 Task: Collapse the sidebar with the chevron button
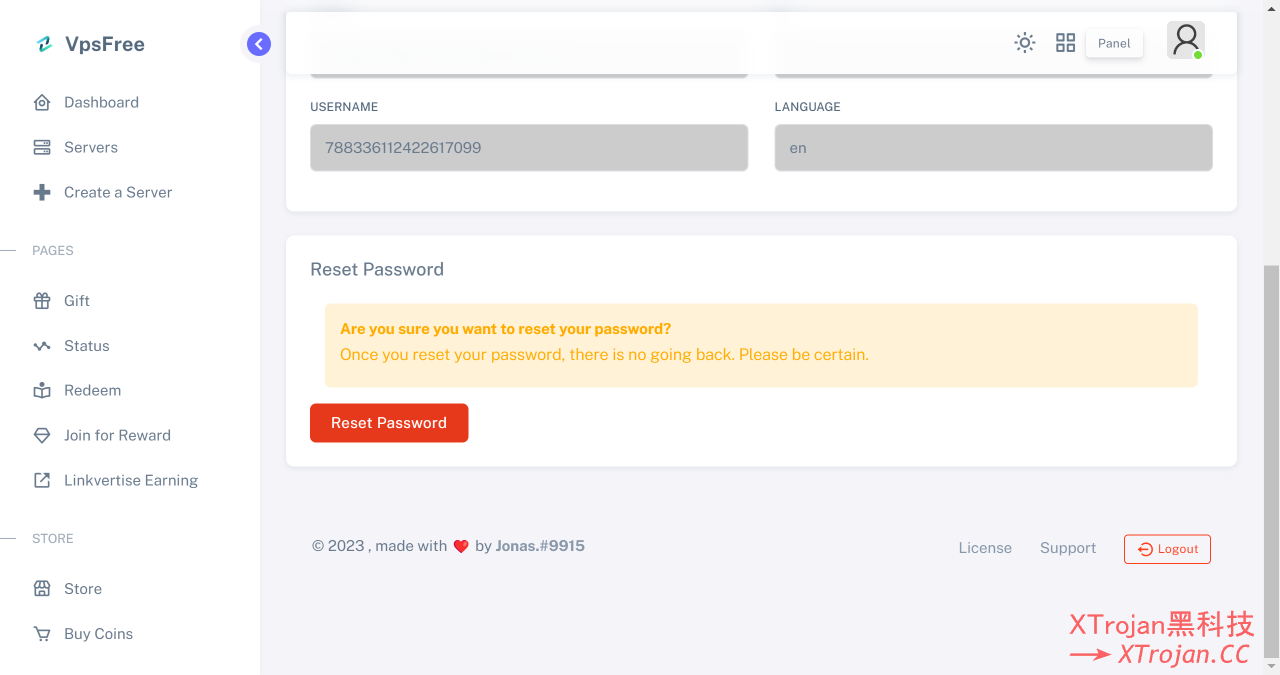tap(259, 44)
